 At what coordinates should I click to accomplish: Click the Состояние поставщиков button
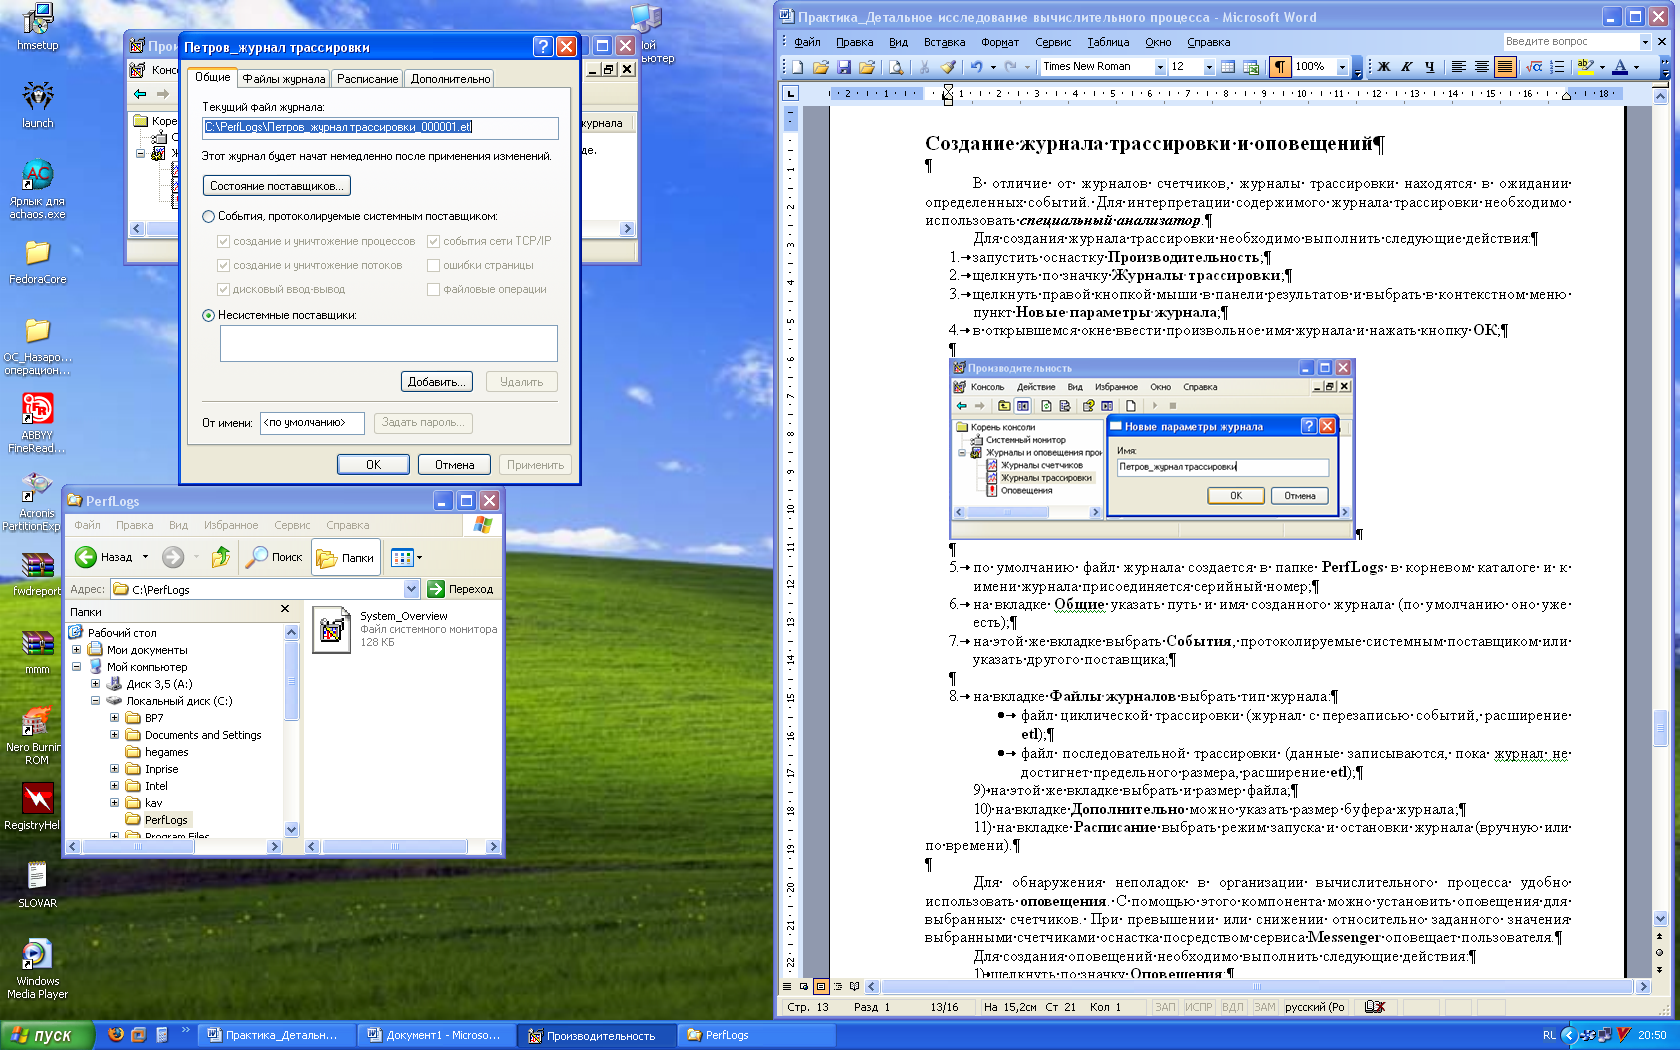click(277, 186)
